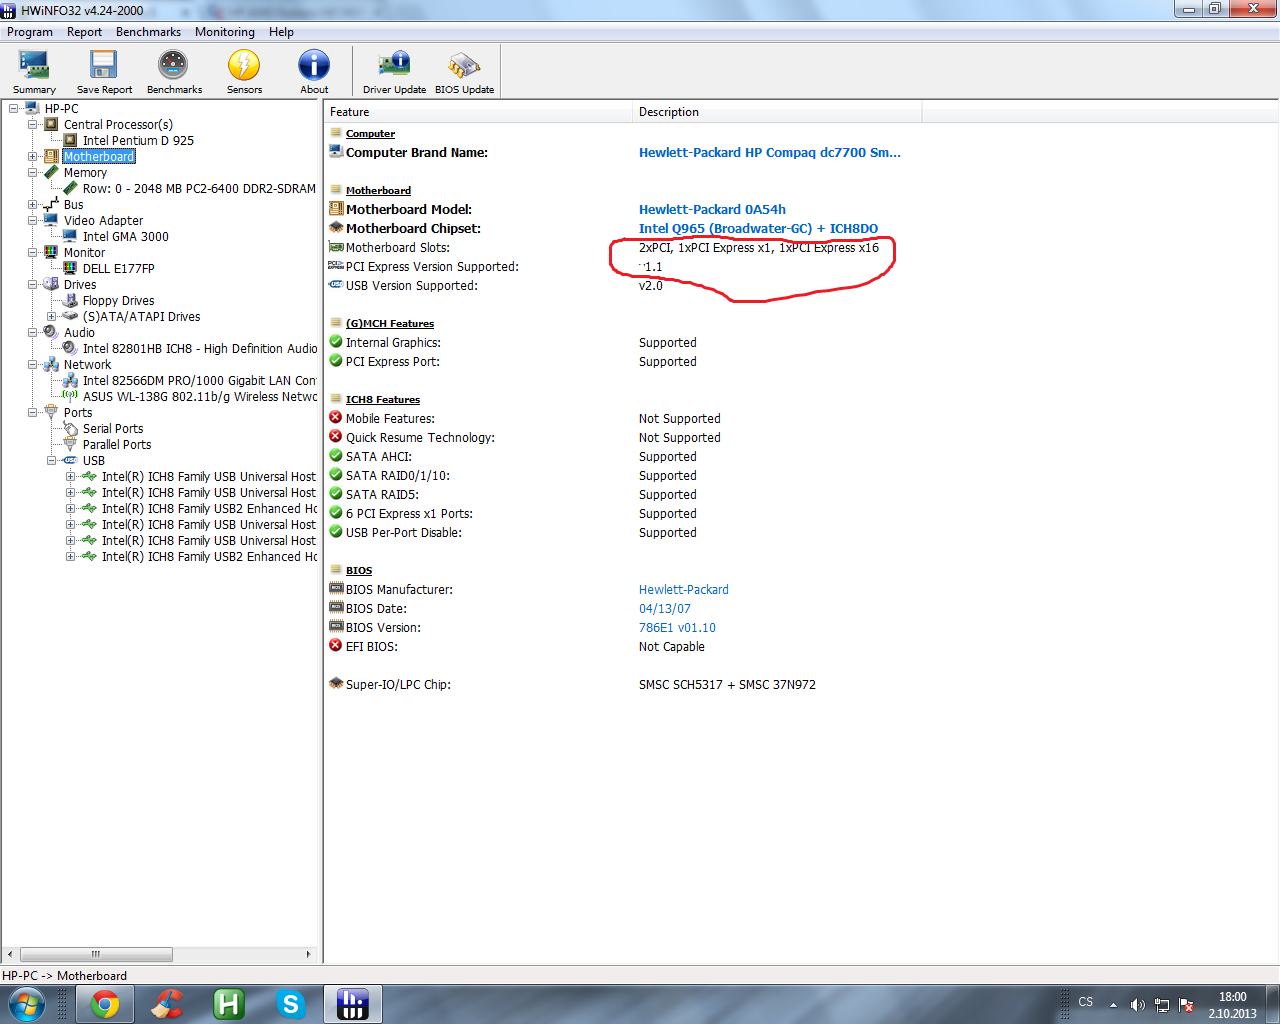Image resolution: width=1280 pixels, height=1024 pixels.
Task: Open the Windows Start menu
Action: tap(26, 1004)
